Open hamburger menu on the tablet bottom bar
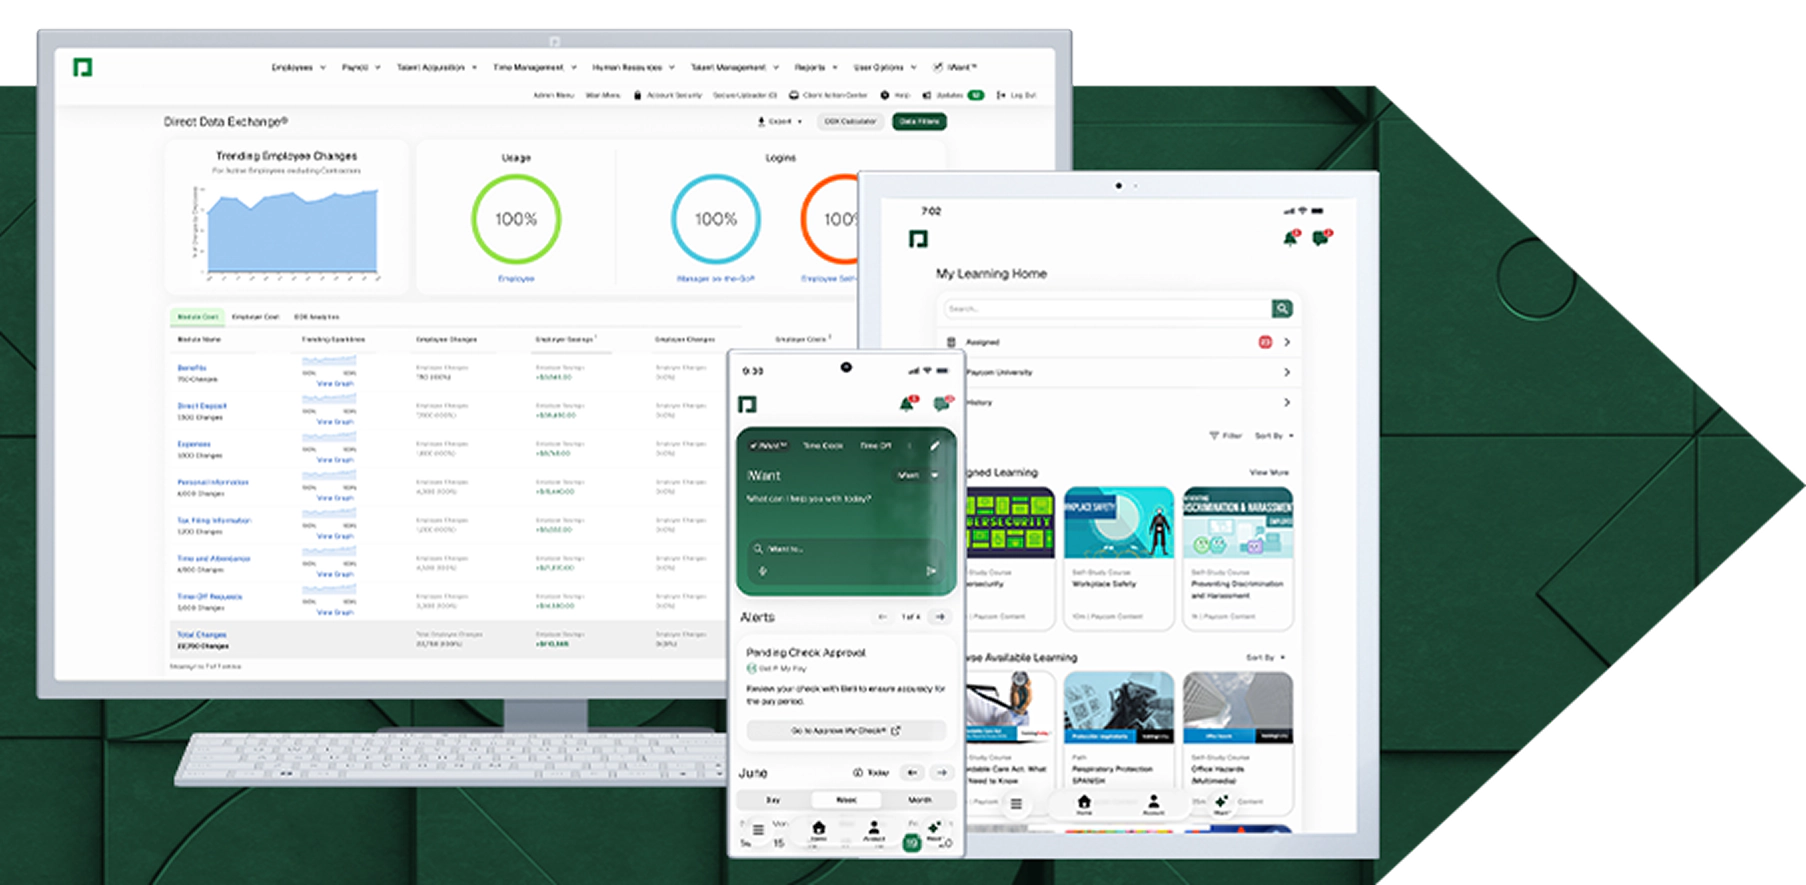This screenshot has width=1806, height=885. click(x=1016, y=804)
